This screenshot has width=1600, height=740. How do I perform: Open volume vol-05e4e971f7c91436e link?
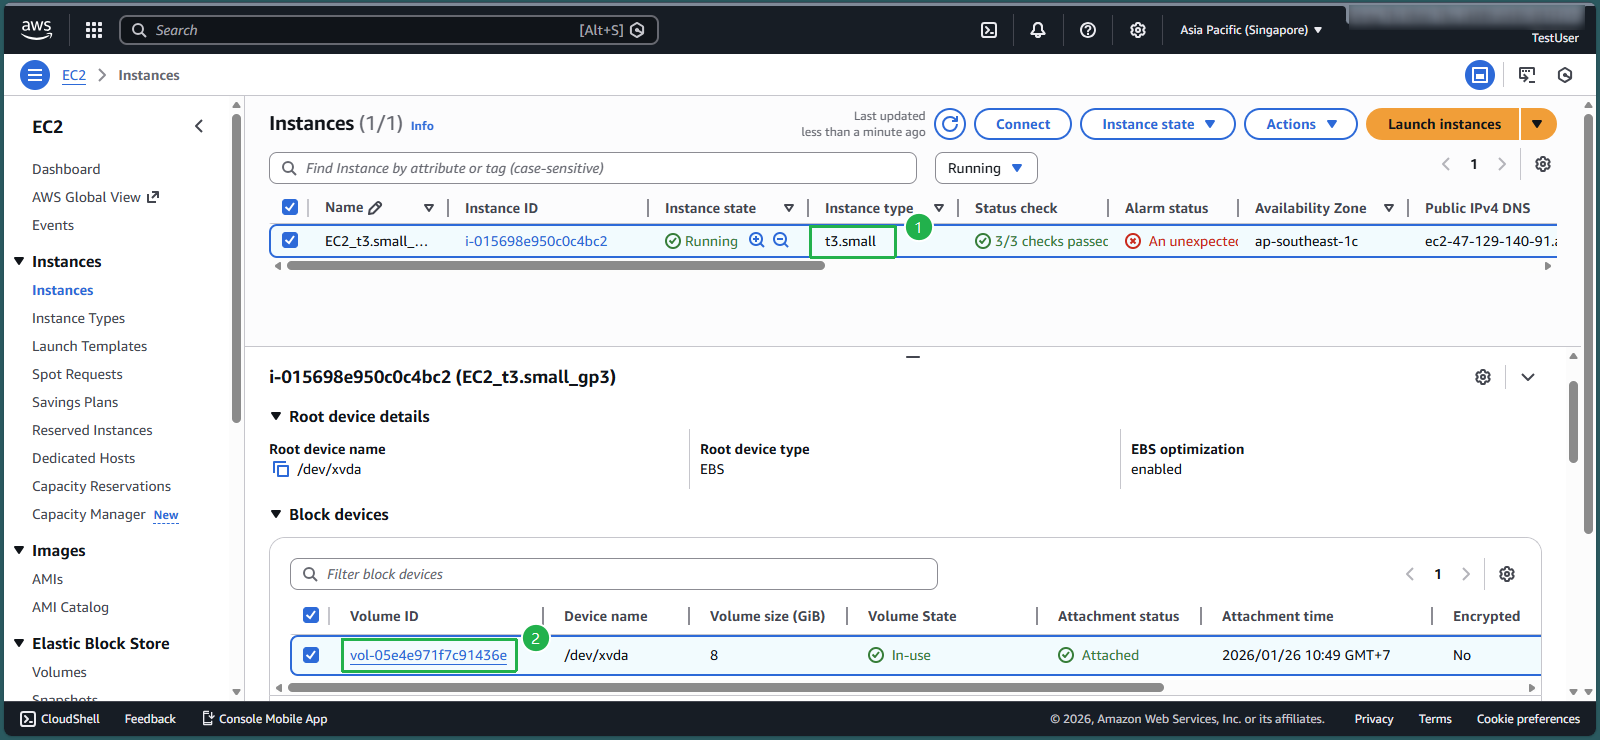[x=428, y=655]
